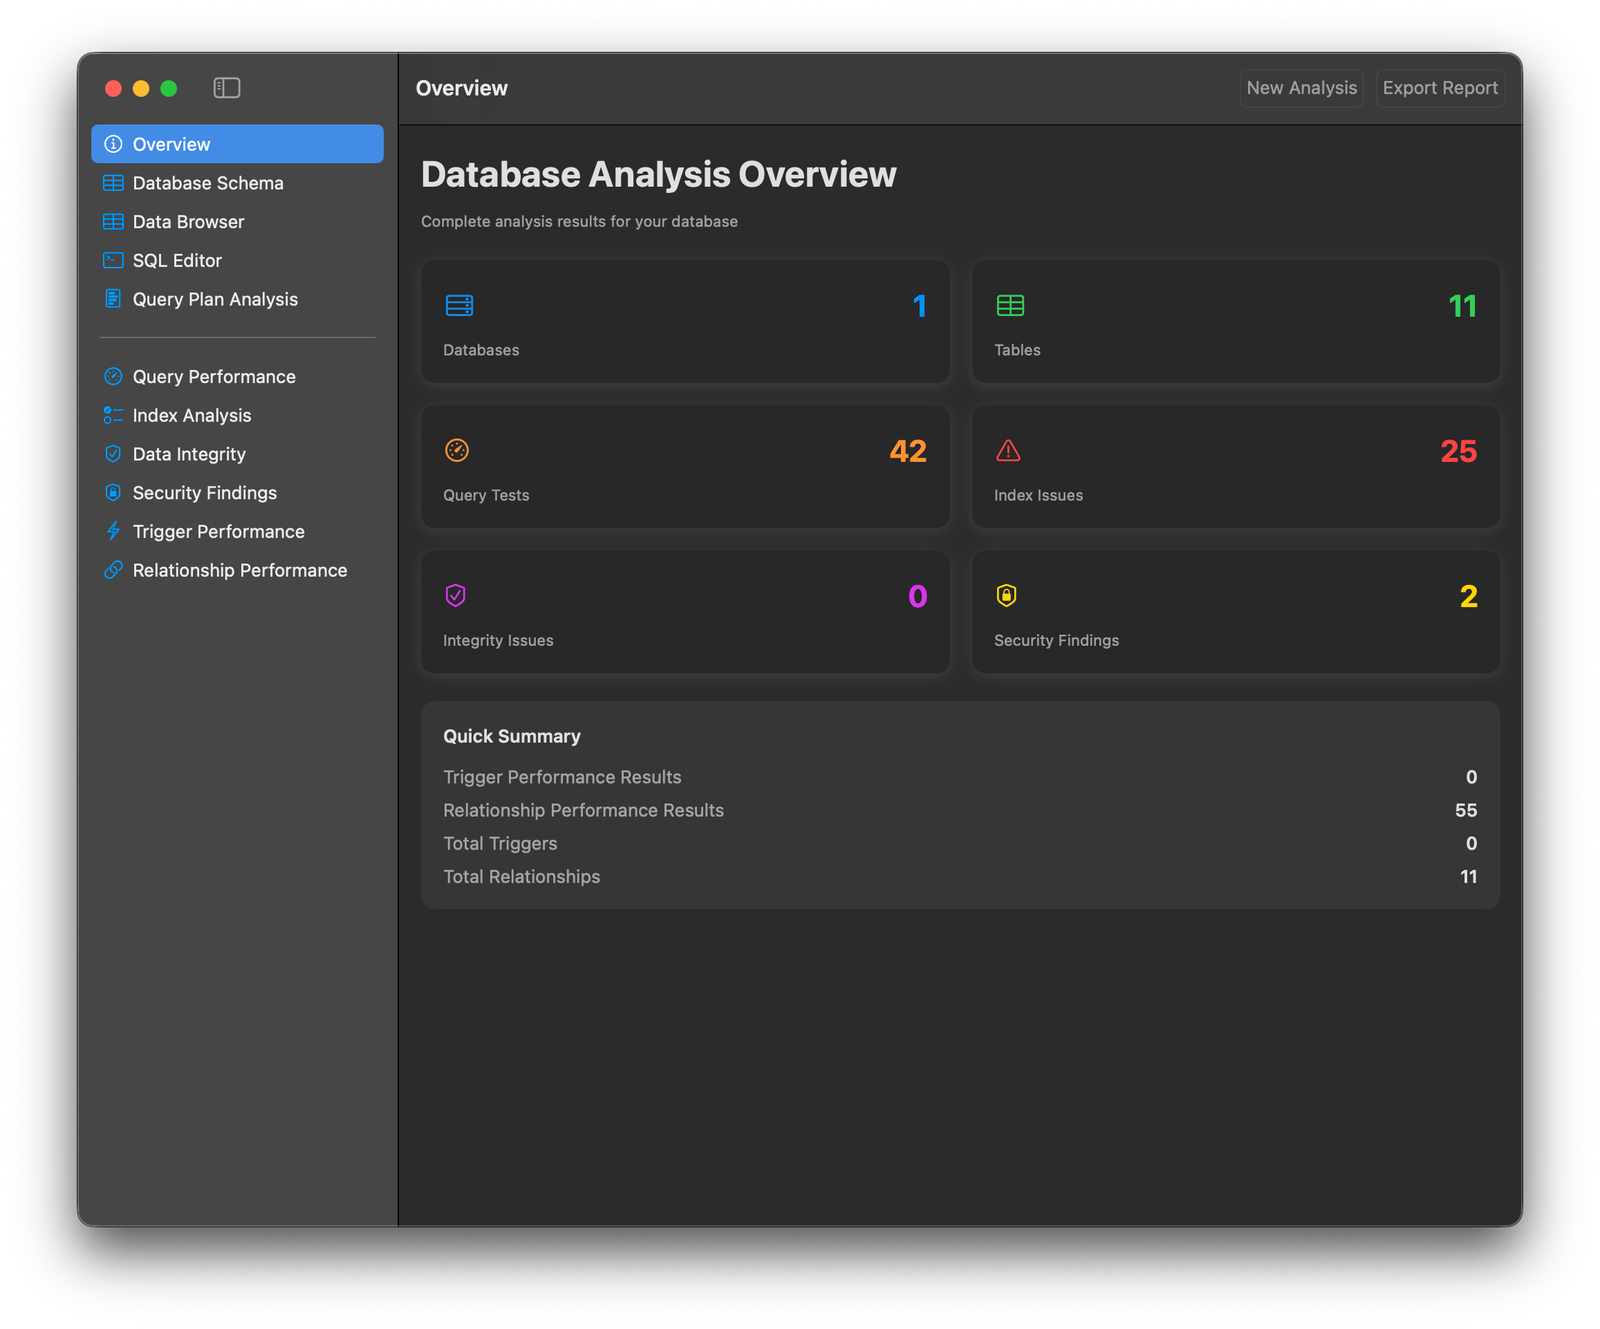This screenshot has width=1600, height=1329.
Task: Open the Tables card showing 11
Action: click(1235, 322)
